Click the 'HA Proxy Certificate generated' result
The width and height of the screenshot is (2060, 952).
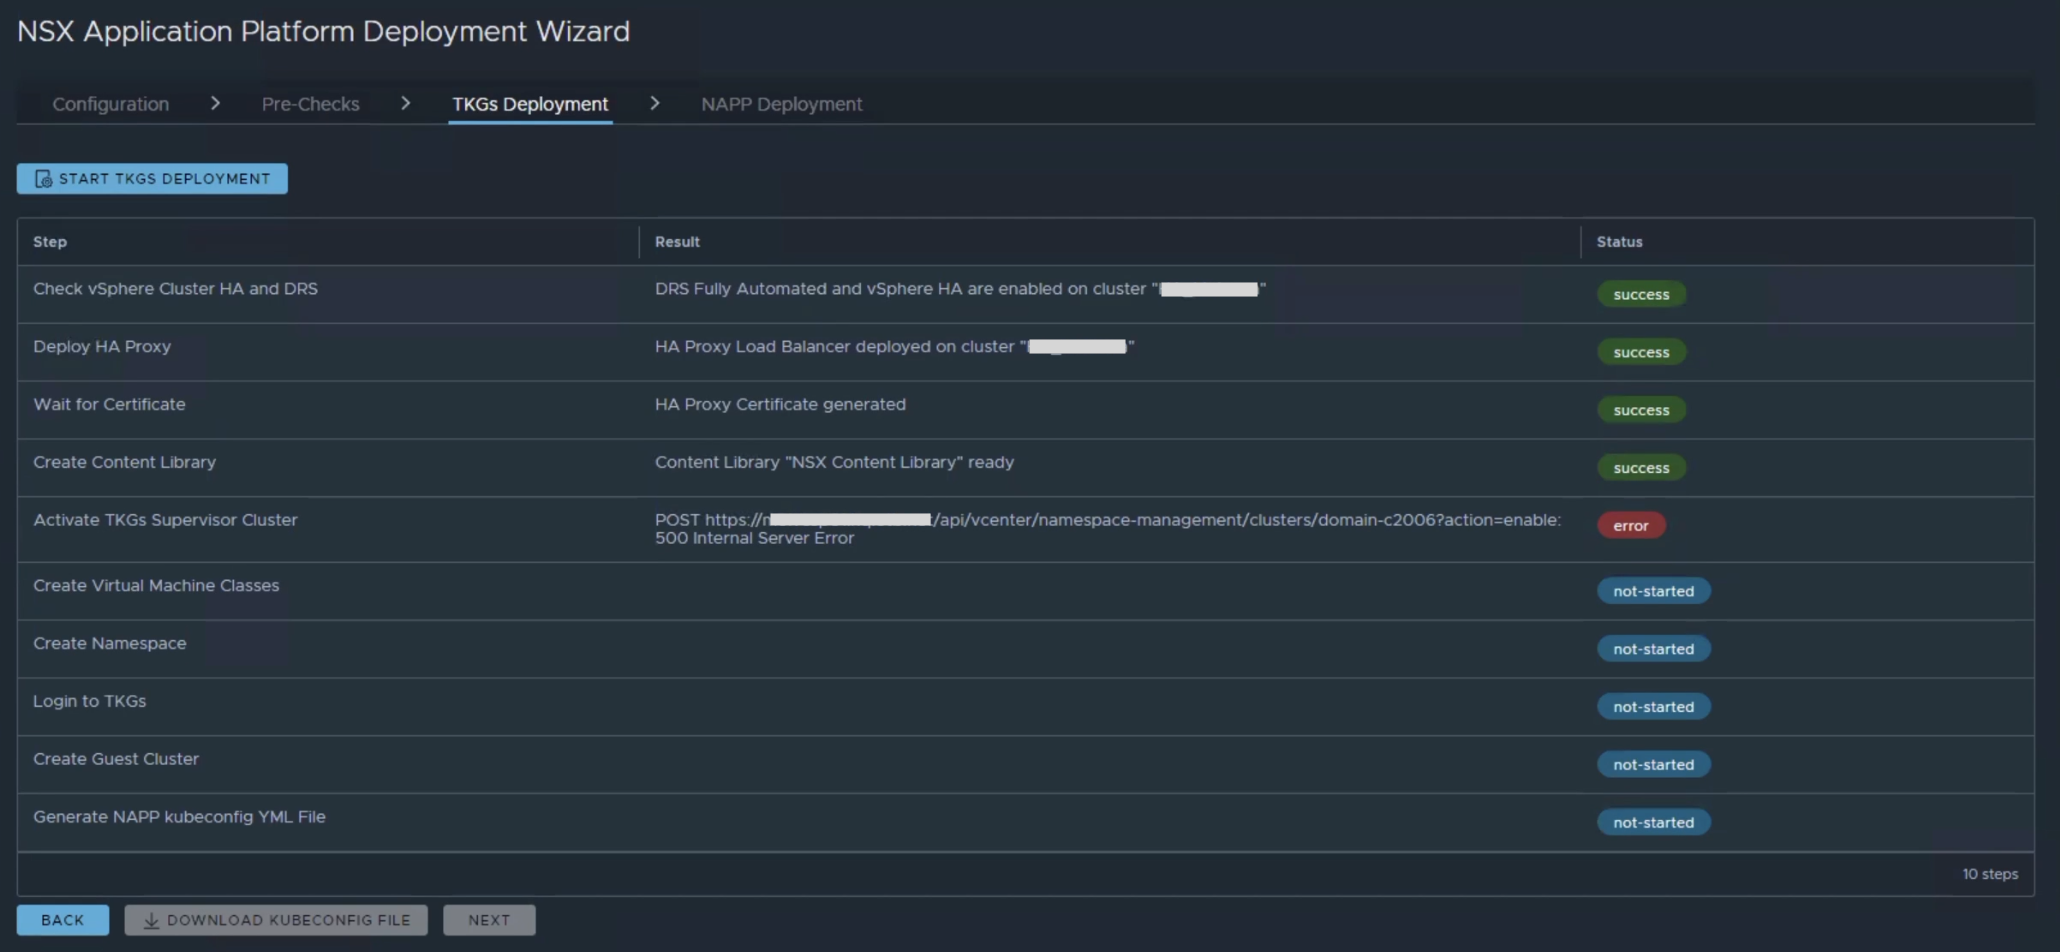point(780,405)
